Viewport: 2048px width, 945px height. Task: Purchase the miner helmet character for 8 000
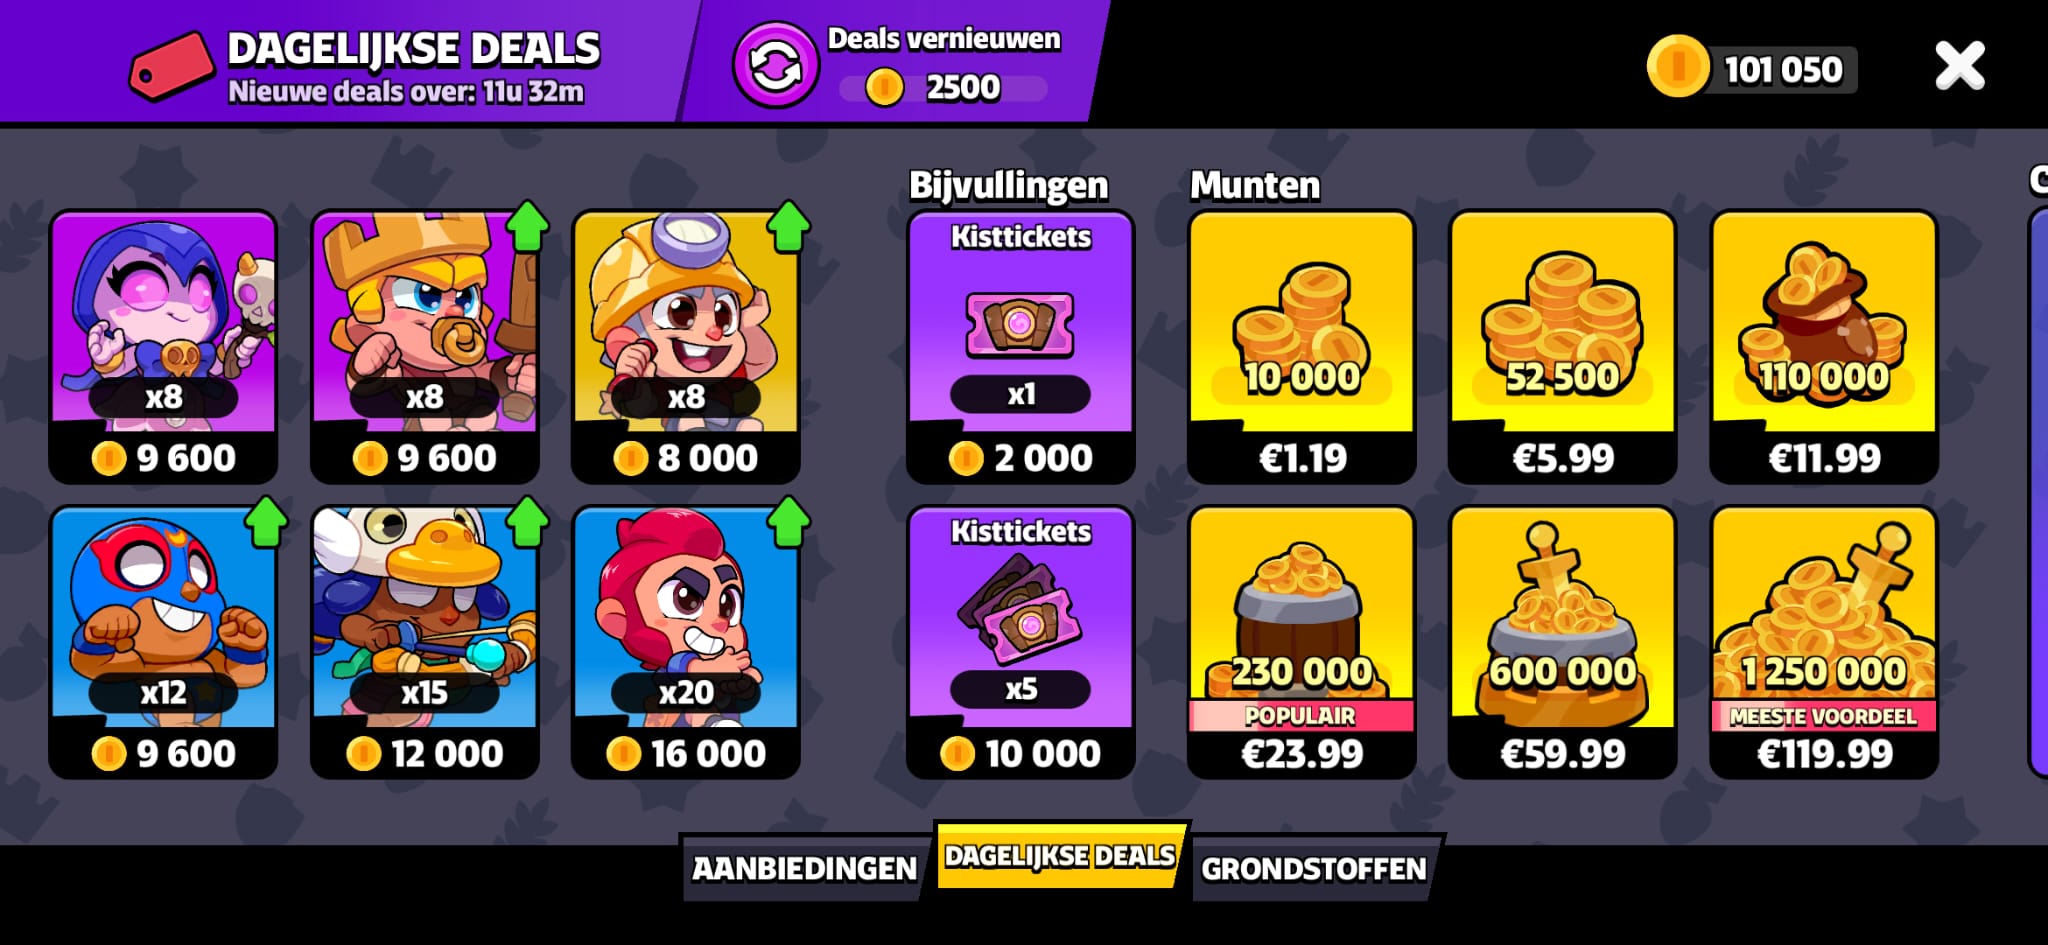pos(686,346)
